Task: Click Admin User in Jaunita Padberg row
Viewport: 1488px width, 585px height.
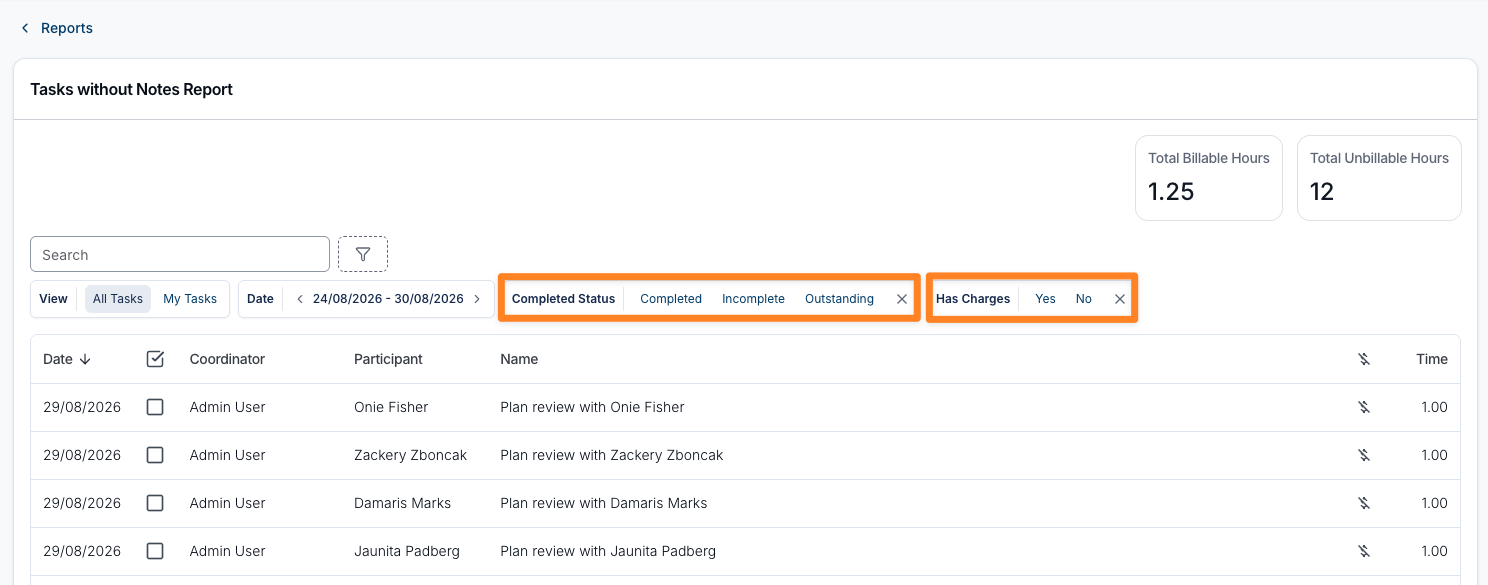Action: click(x=227, y=551)
